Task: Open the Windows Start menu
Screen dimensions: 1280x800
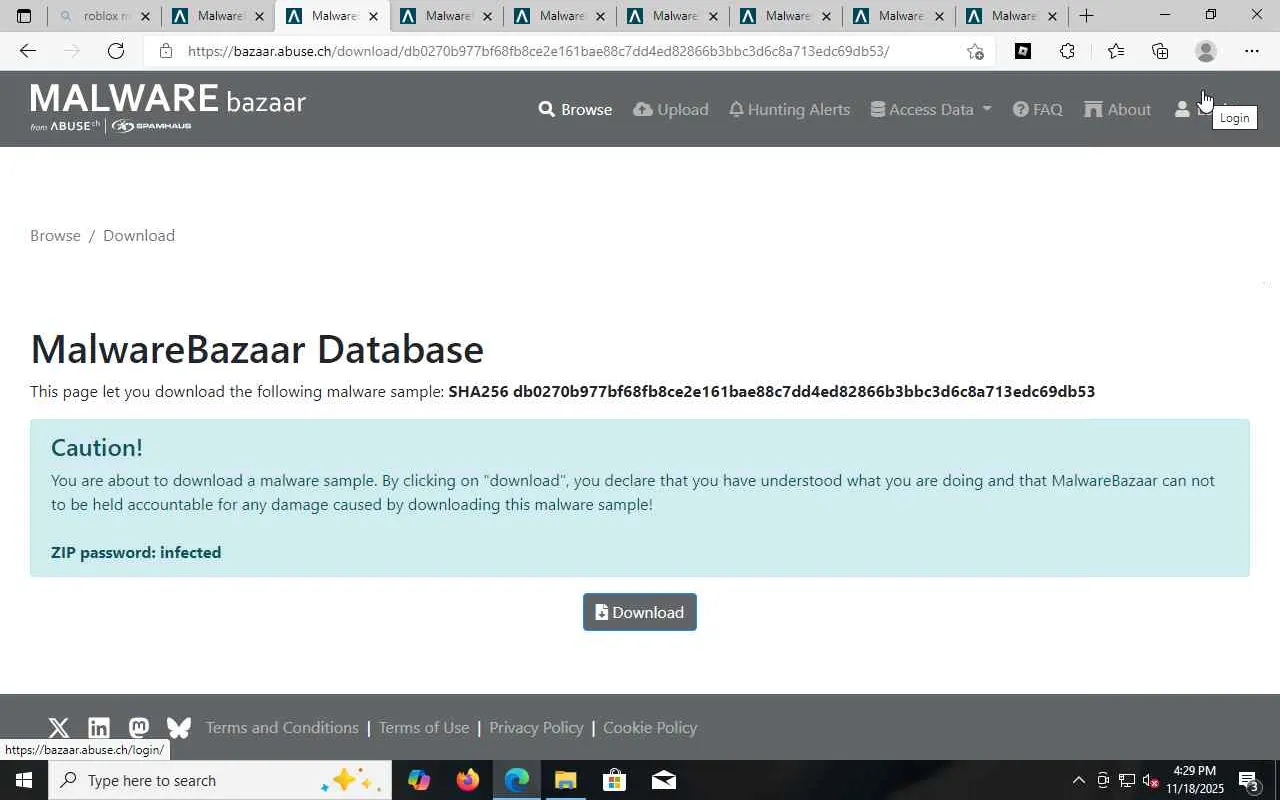Action: point(24,780)
